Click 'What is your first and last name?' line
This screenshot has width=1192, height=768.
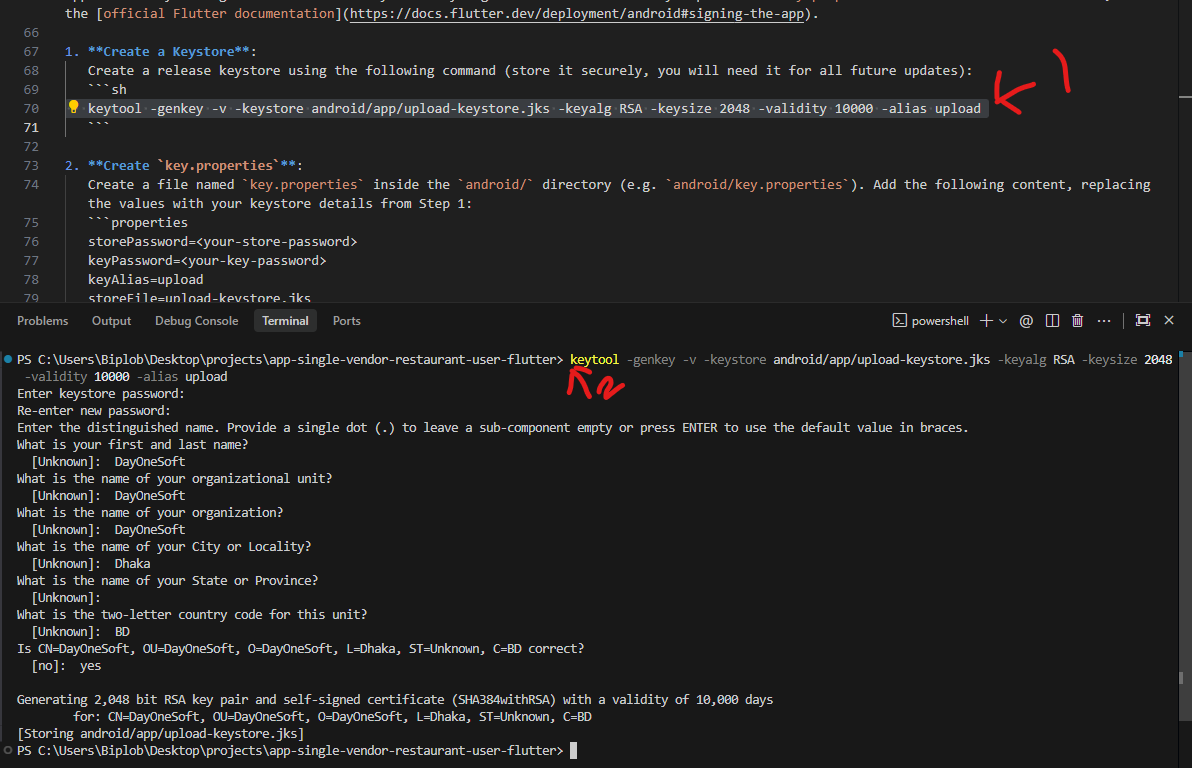132,445
